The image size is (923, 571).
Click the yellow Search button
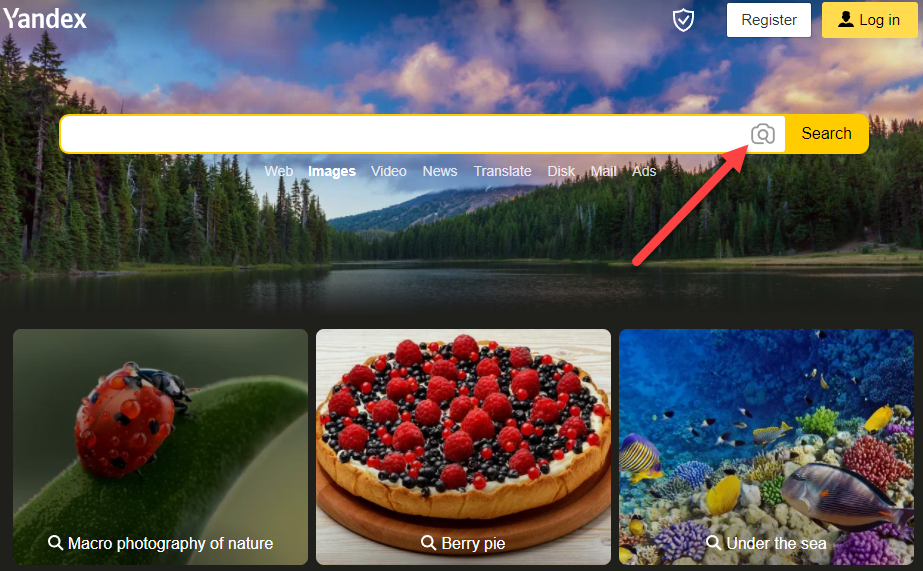(826, 134)
